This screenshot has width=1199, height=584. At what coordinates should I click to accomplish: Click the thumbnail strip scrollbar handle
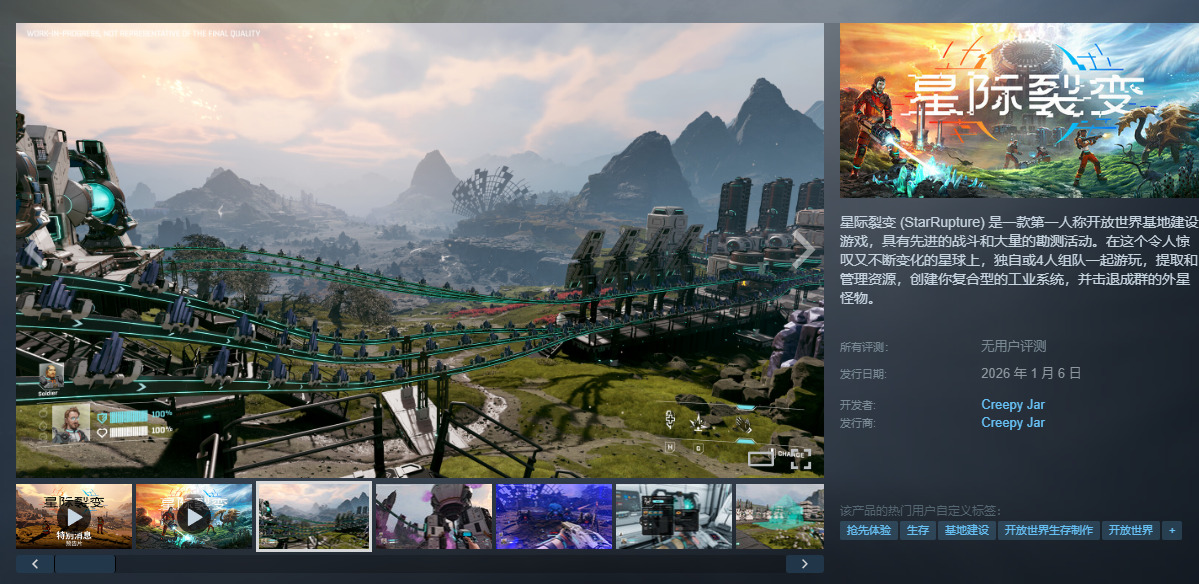coord(85,564)
